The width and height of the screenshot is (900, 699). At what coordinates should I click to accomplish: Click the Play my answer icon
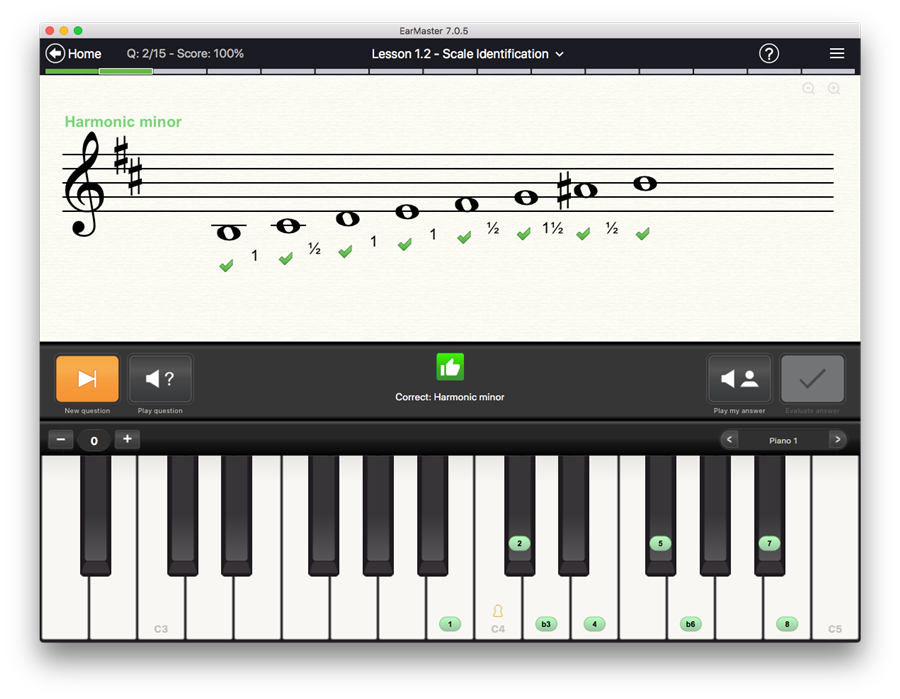[739, 379]
